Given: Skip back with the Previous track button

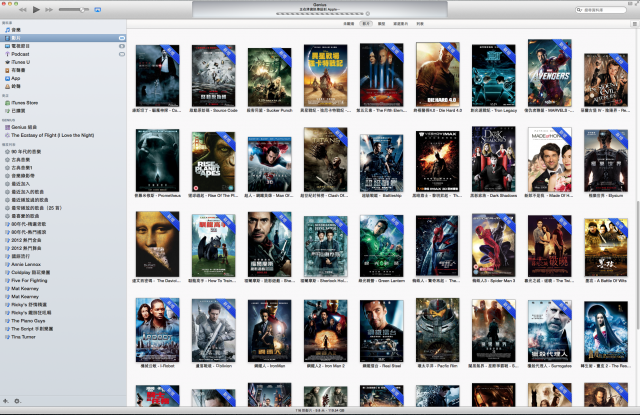Looking at the screenshot, I should (x=23, y=9).
